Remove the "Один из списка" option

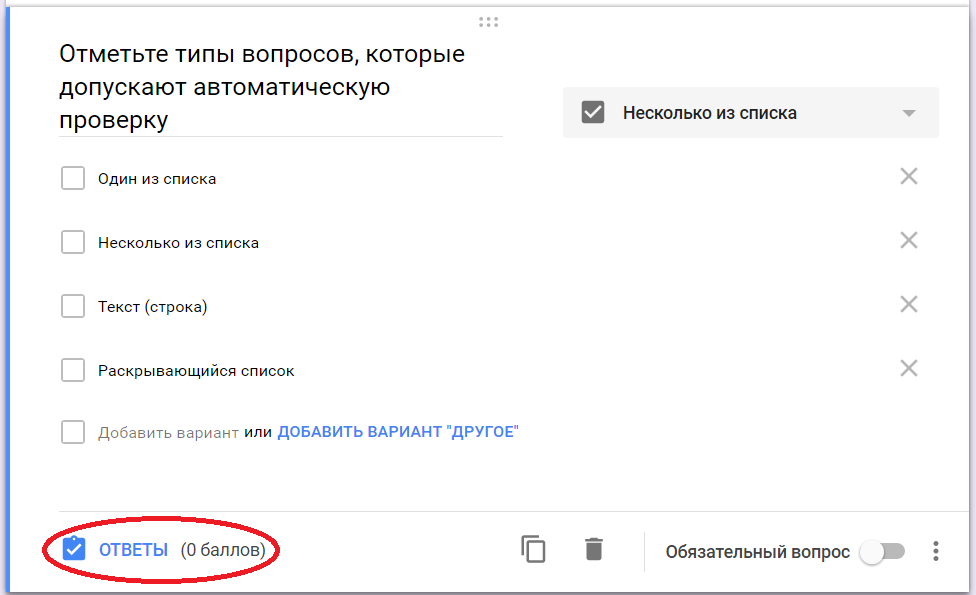point(908,175)
